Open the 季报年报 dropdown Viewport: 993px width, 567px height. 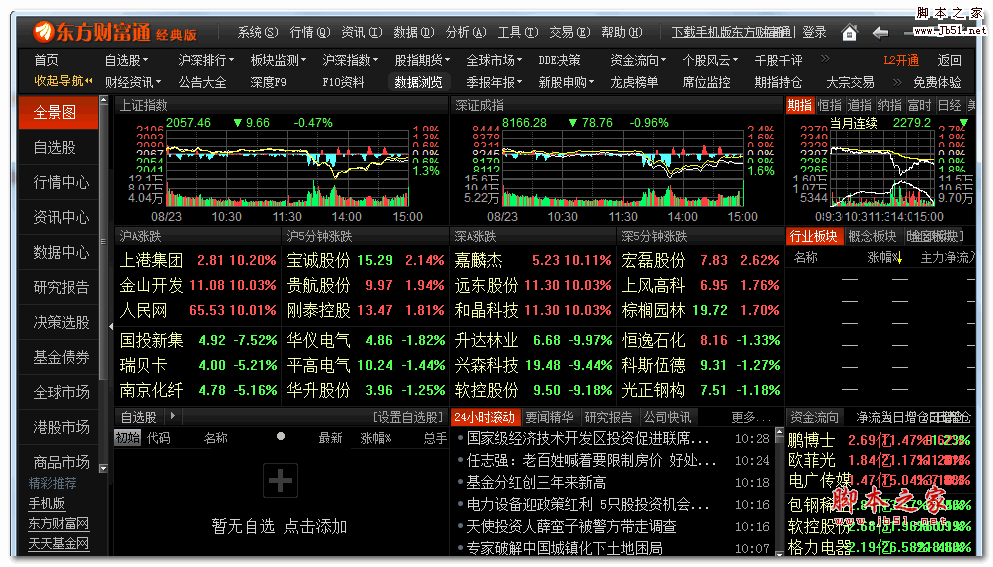coord(495,82)
